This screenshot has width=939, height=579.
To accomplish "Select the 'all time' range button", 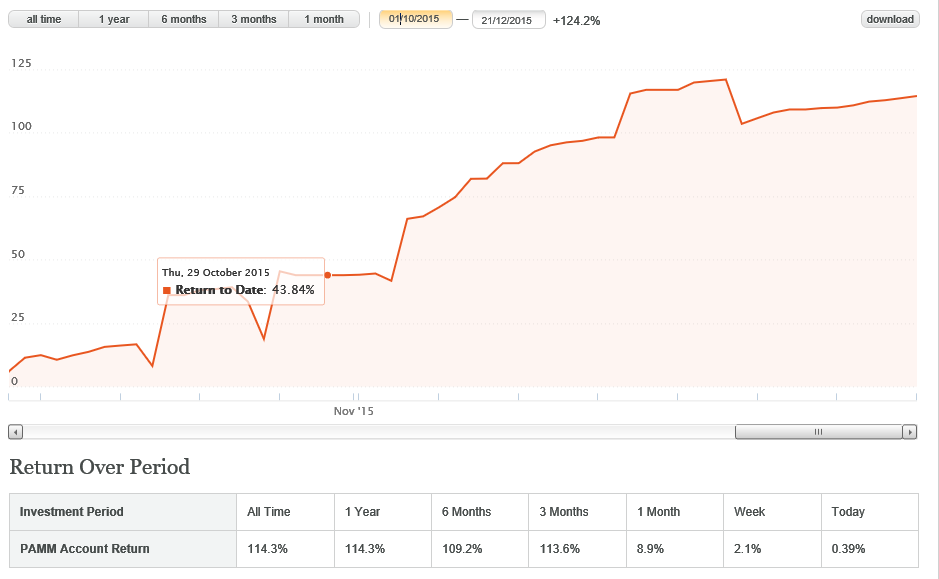I will [x=44, y=19].
